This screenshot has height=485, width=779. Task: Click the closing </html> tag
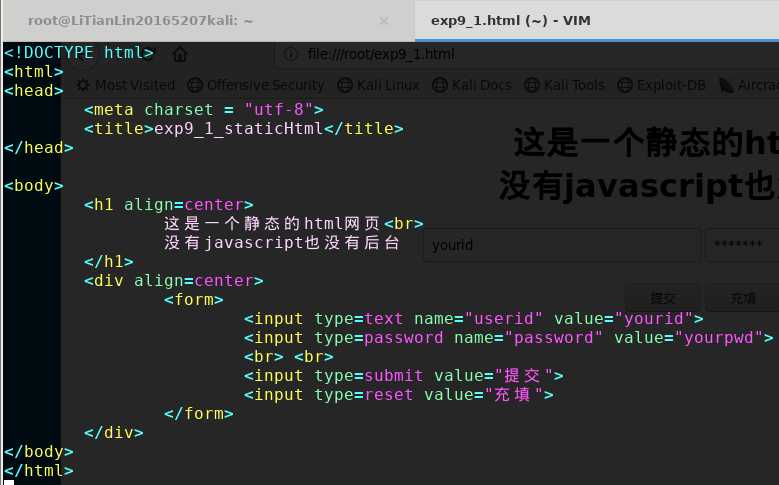[39, 471]
